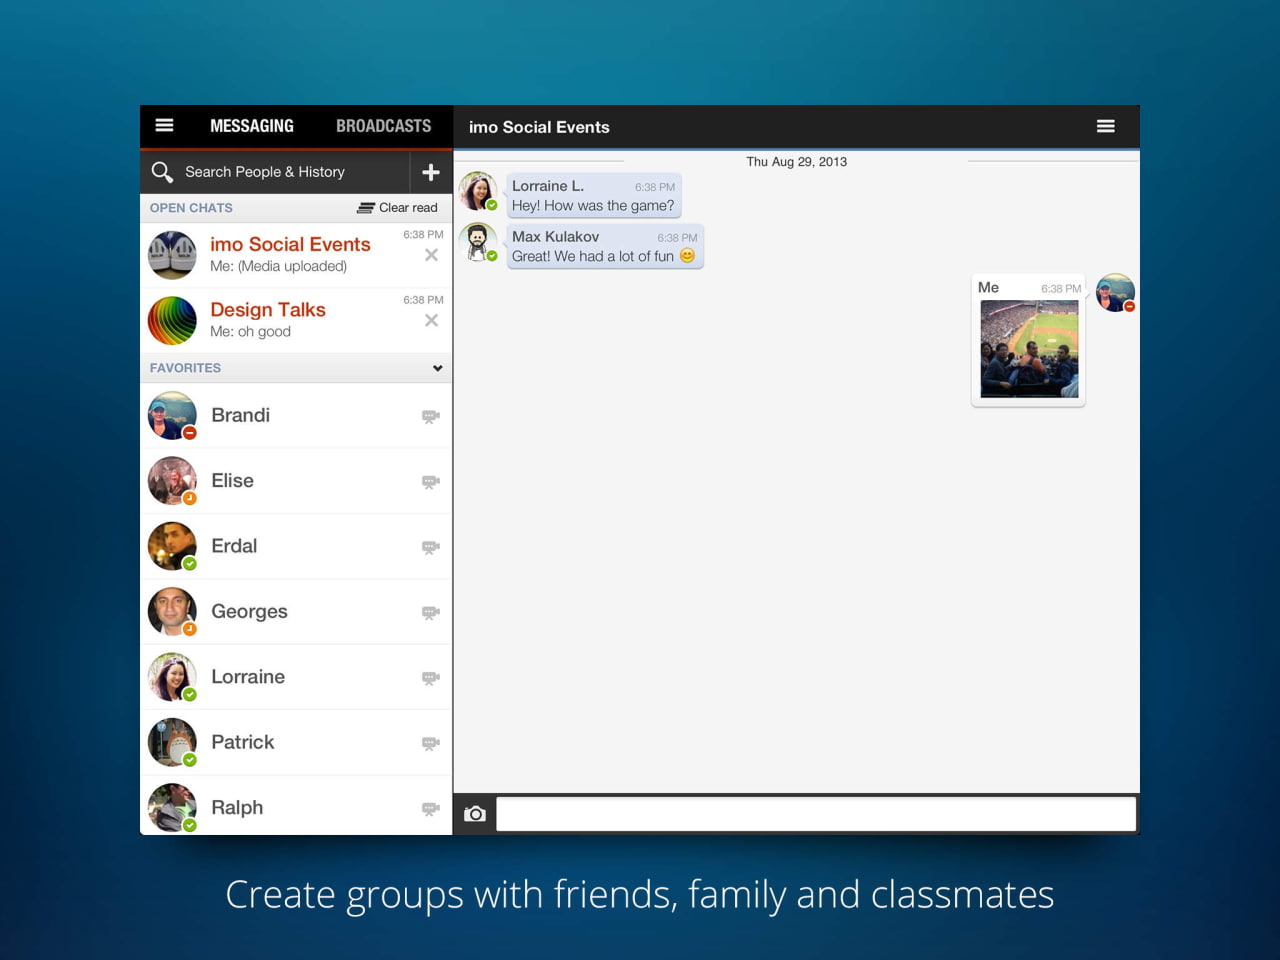1280x960 pixels.
Task: Select the MESSAGING tab
Action: (x=251, y=126)
